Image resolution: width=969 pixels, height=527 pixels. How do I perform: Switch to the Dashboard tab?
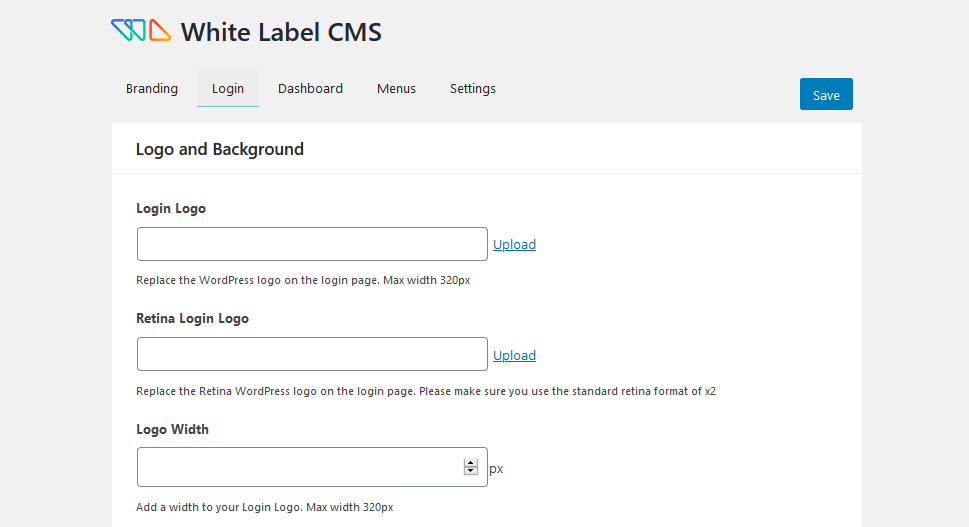coord(310,88)
